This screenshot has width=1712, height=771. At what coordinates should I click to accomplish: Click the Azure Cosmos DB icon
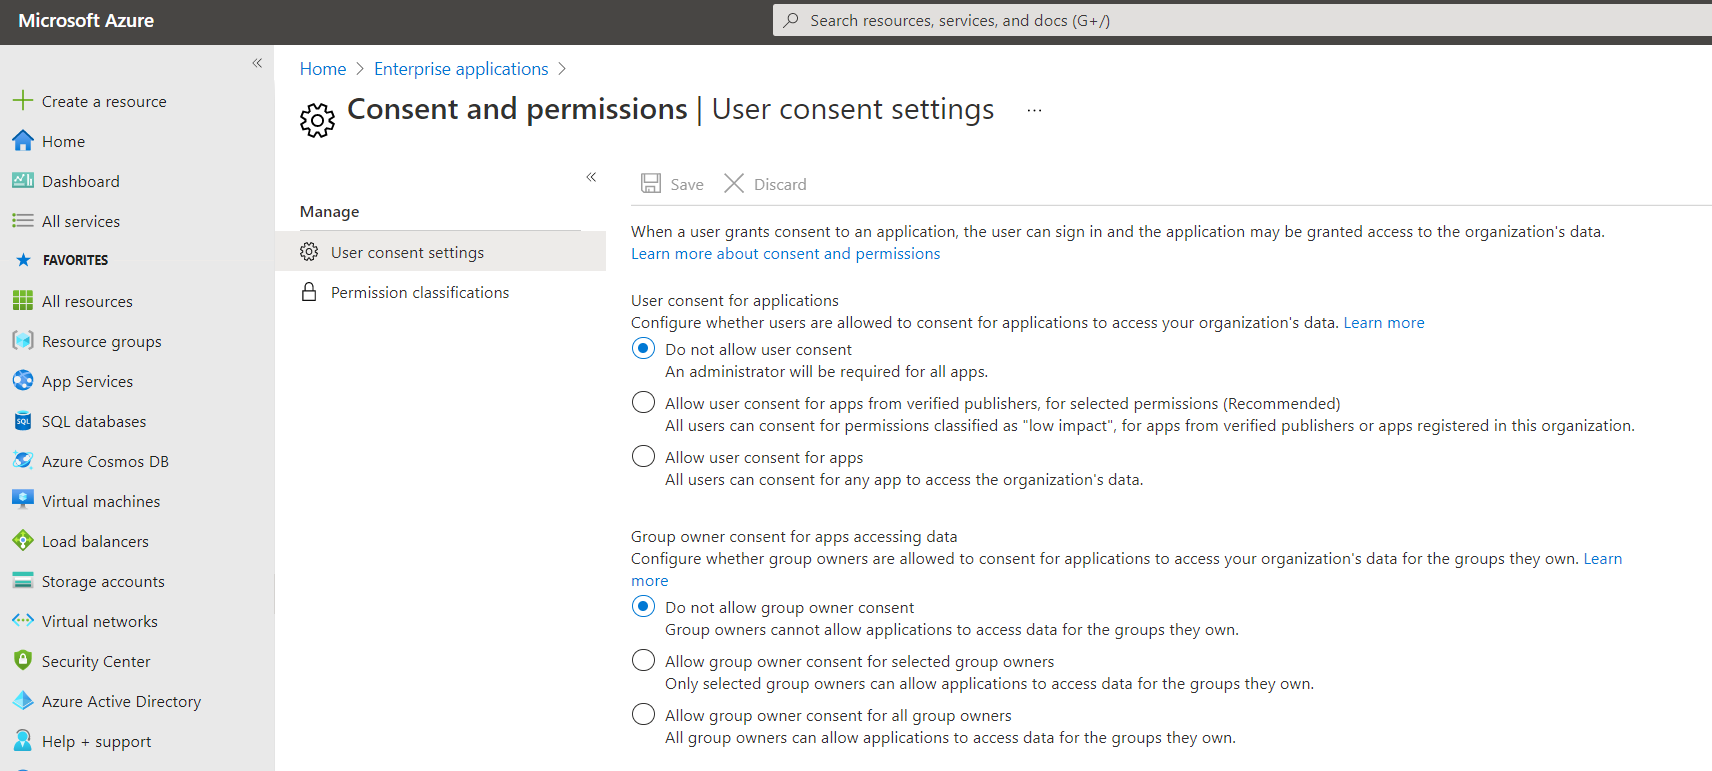click(x=23, y=461)
